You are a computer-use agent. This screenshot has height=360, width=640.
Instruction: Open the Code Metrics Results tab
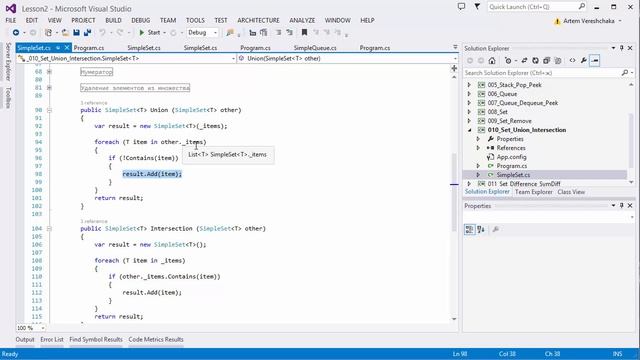click(x=156, y=339)
